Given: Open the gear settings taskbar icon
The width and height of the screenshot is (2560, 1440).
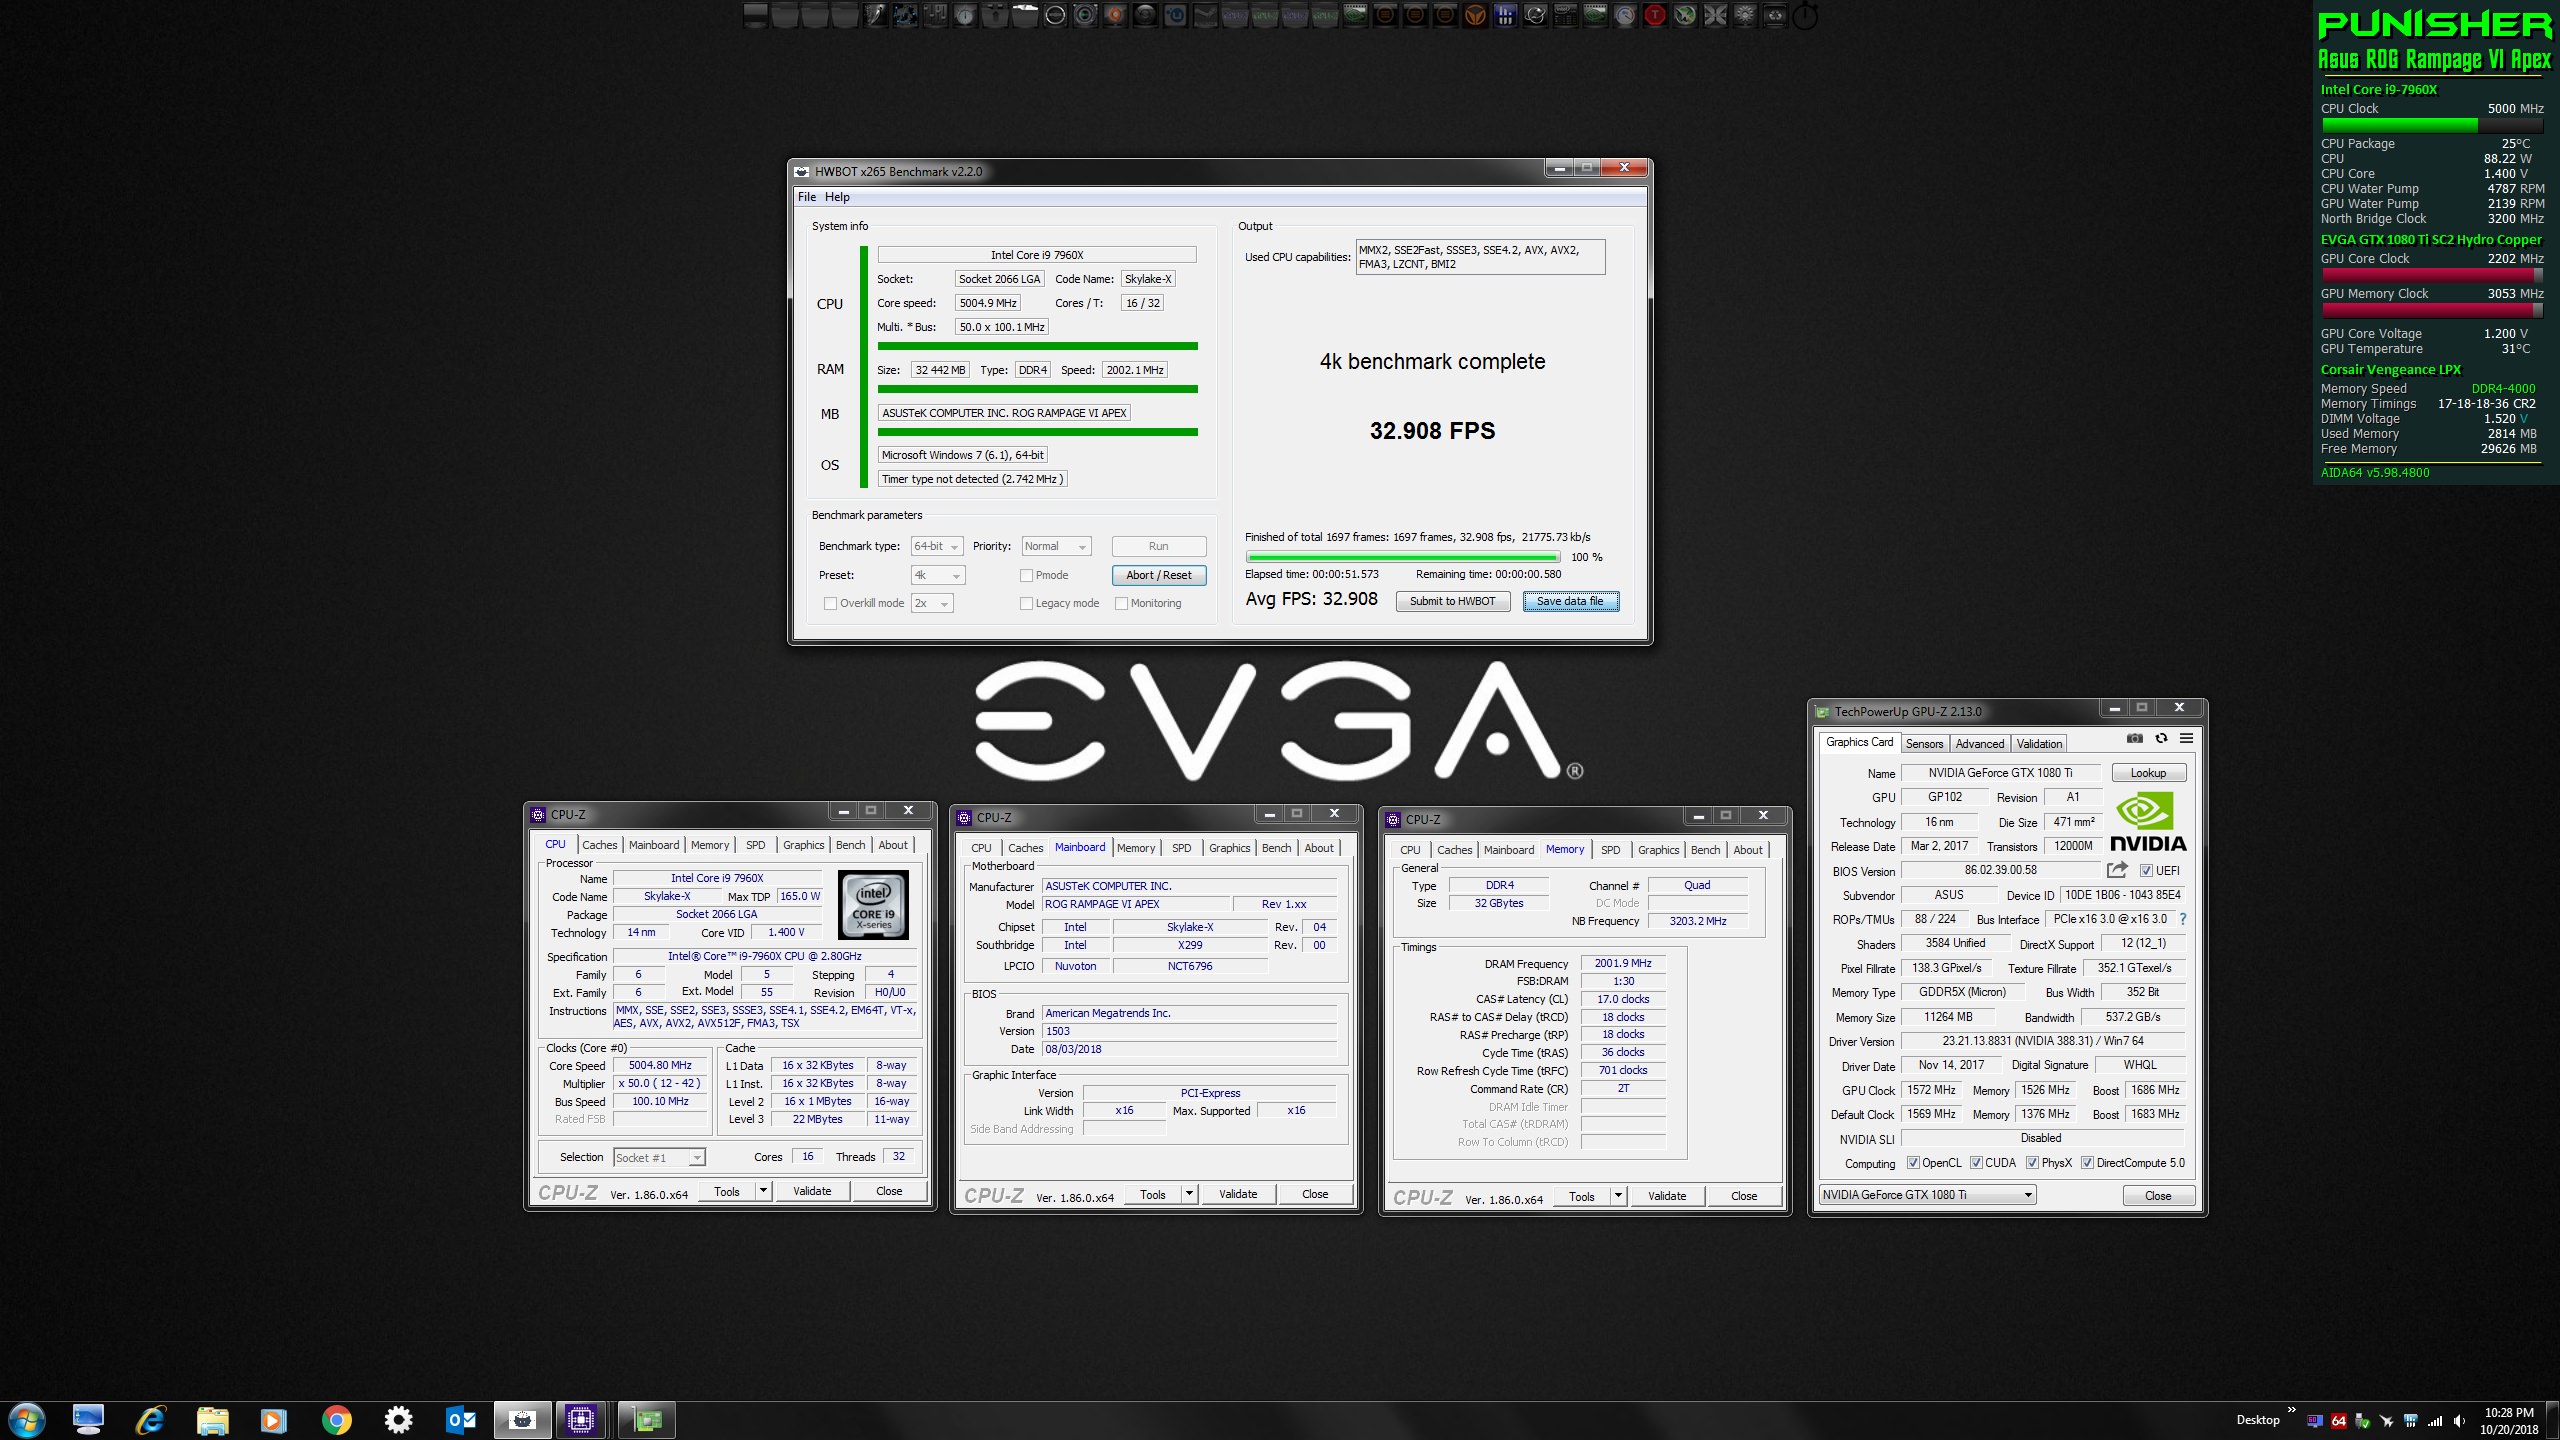Looking at the screenshot, I should [399, 1420].
